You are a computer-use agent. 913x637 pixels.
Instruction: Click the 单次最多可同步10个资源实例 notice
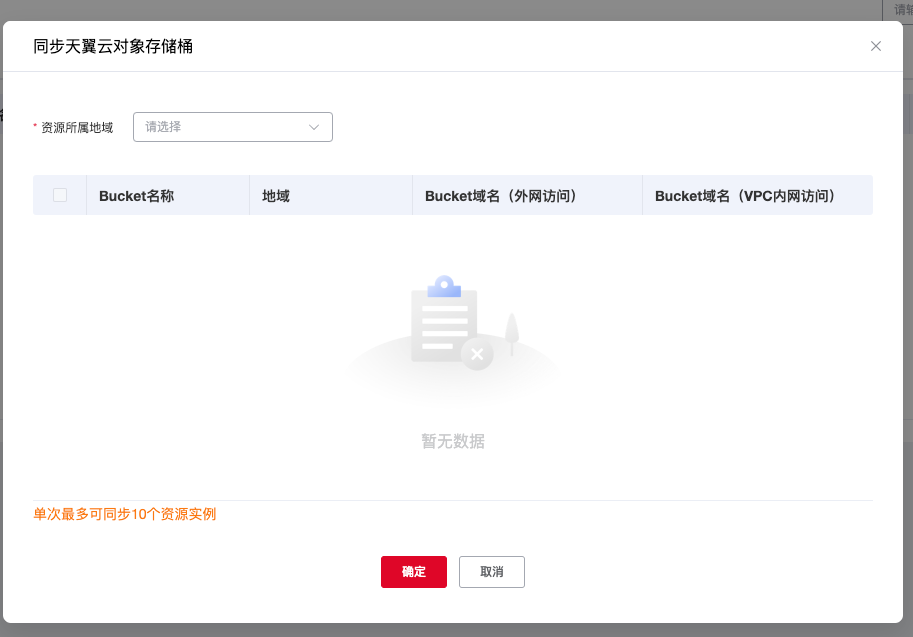click(125, 514)
